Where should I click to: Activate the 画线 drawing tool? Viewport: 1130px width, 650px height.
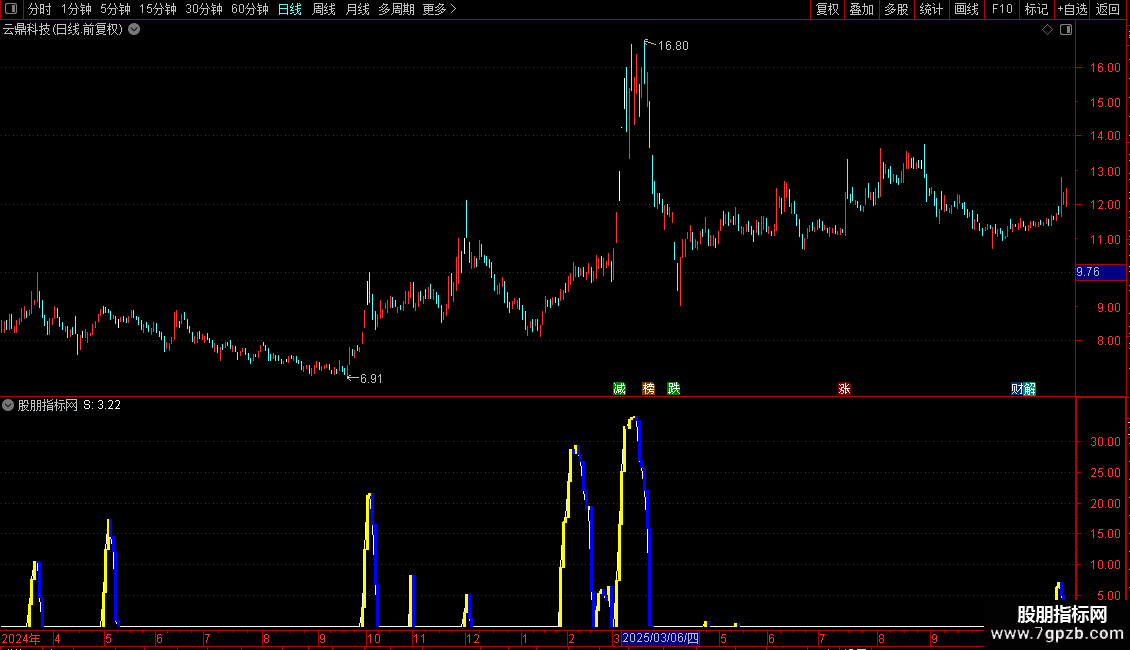coord(966,9)
